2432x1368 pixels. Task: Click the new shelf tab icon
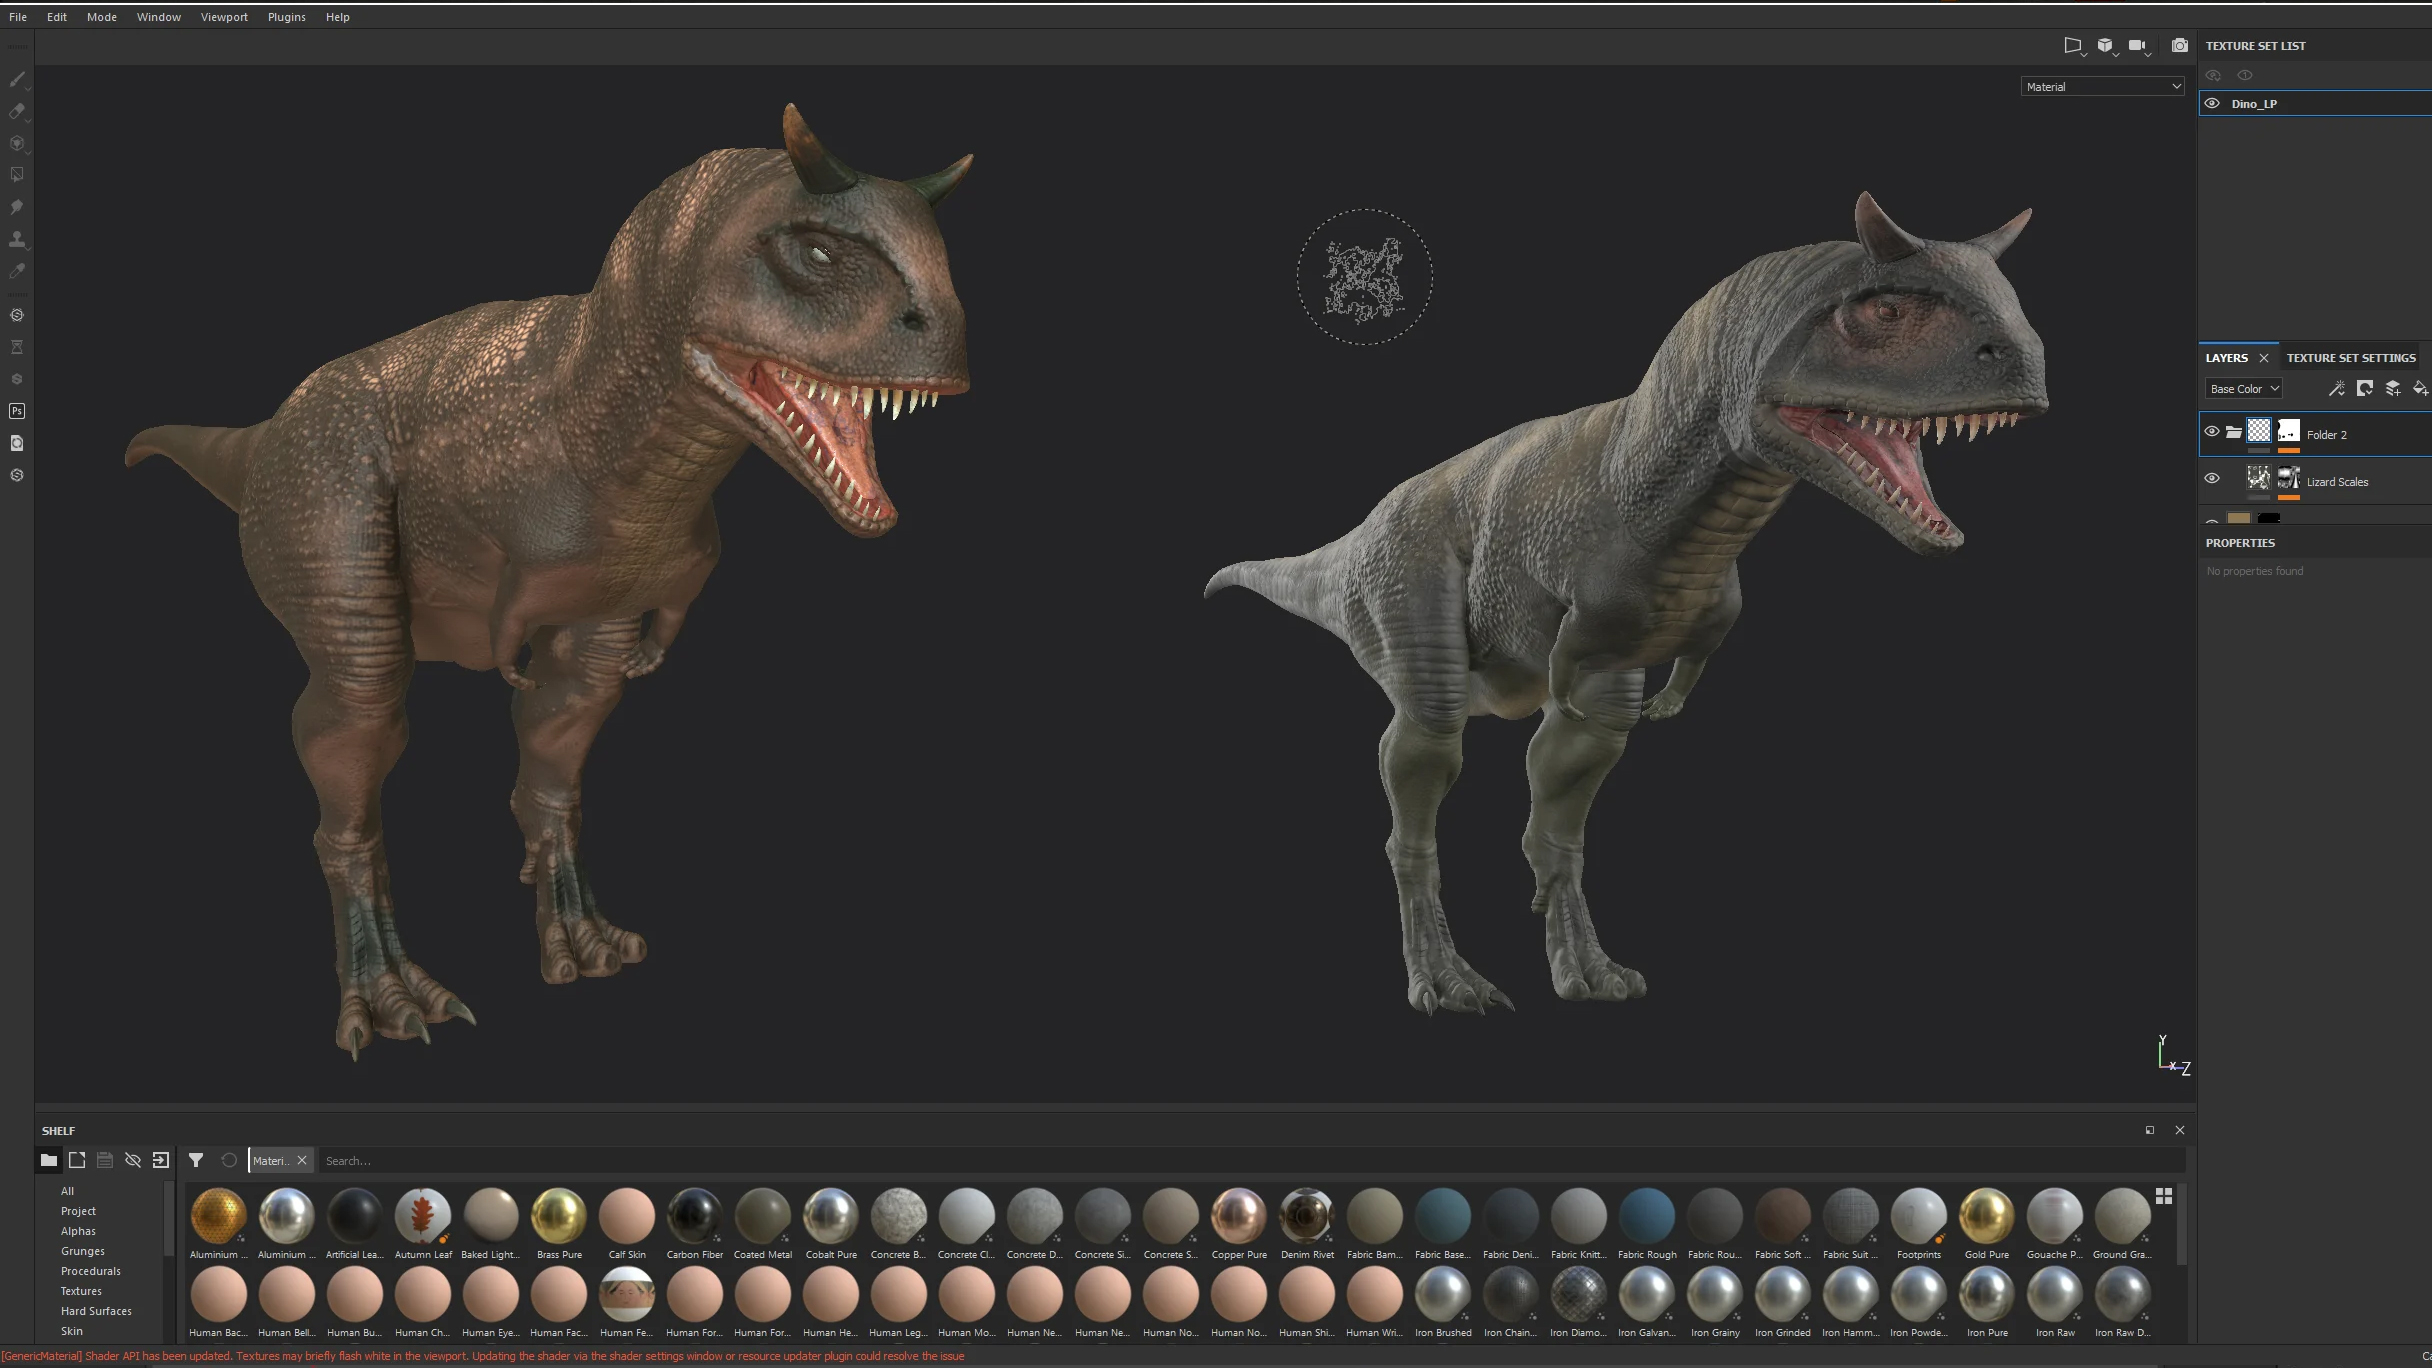77,1160
